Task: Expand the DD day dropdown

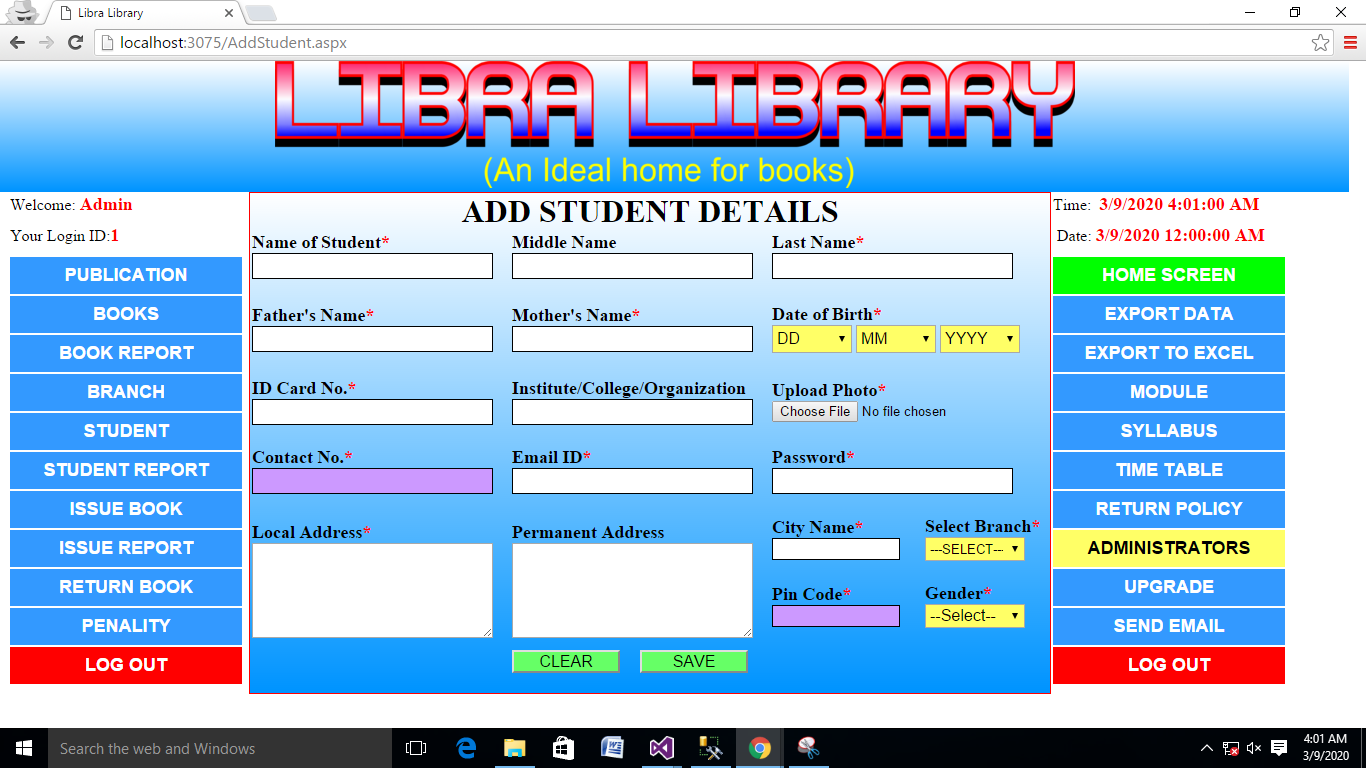Action: click(811, 339)
